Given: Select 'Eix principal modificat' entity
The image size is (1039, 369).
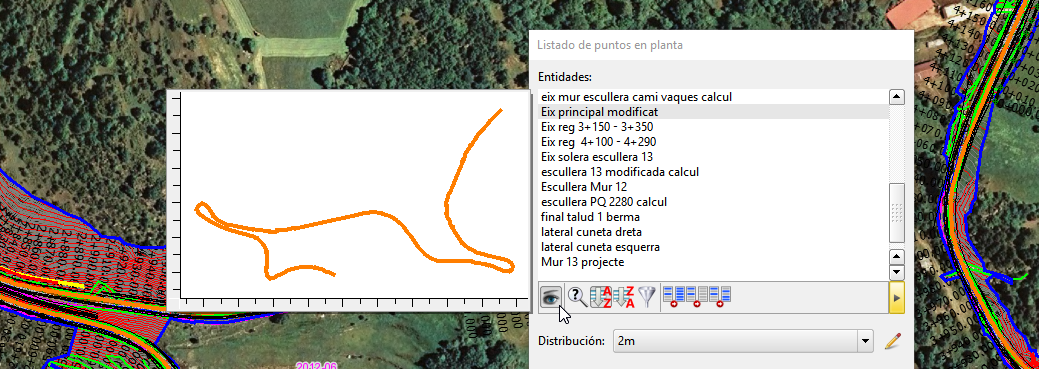Looking at the screenshot, I should click(x=713, y=112).
